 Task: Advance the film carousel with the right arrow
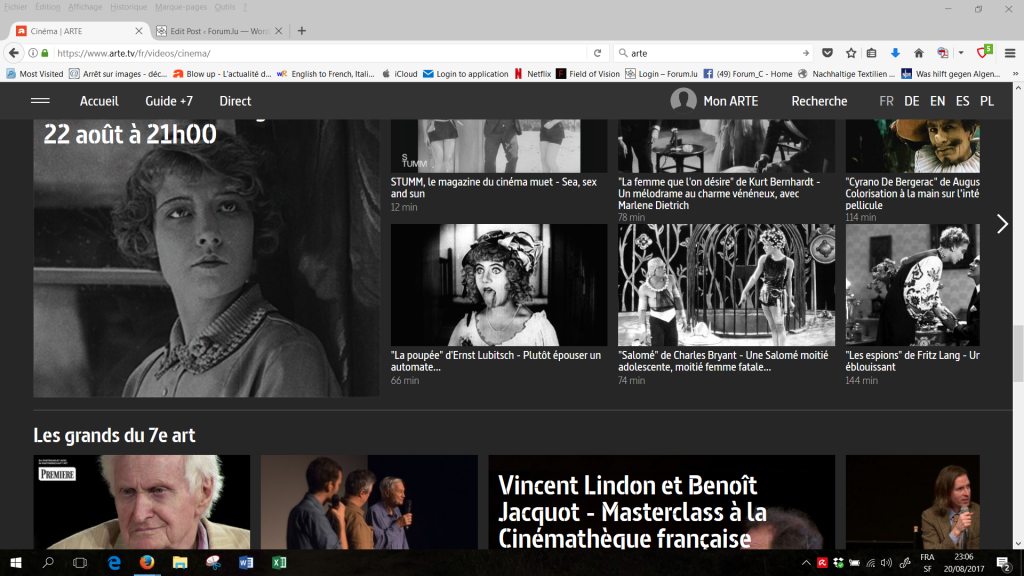point(1002,224)
